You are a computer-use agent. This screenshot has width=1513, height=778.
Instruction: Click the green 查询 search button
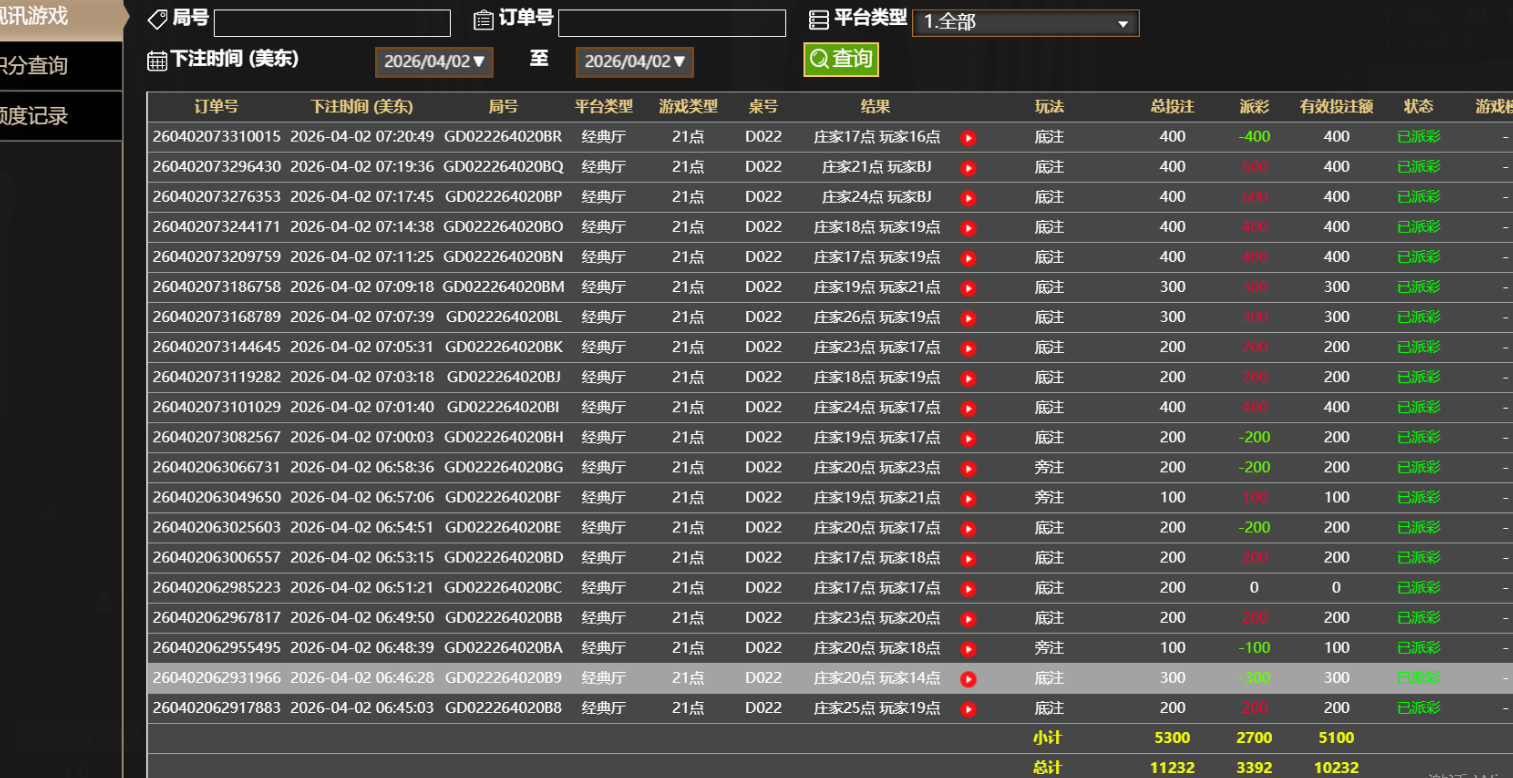(x=841, y=59)
